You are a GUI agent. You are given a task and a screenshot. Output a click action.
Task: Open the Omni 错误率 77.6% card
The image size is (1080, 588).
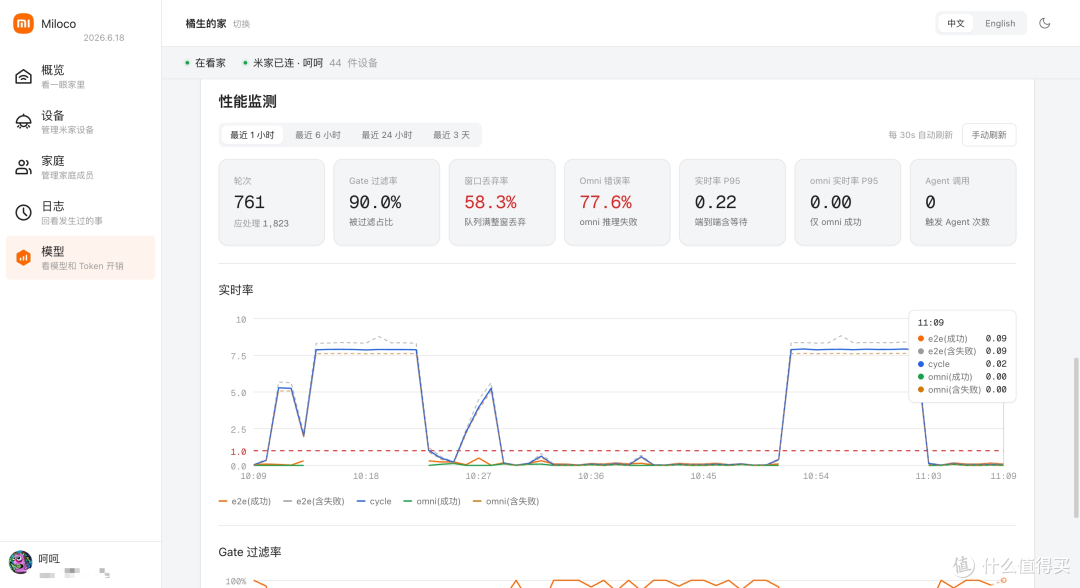[617, 202]
